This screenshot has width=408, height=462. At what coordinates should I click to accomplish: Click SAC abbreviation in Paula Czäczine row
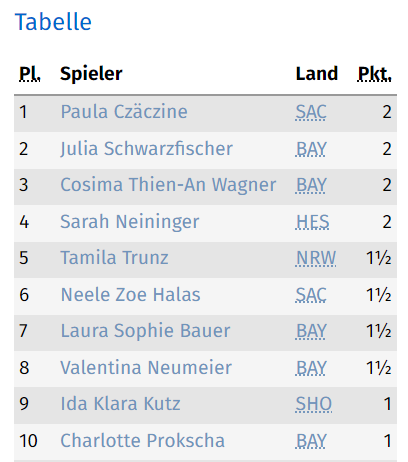(x=311, y=112)
